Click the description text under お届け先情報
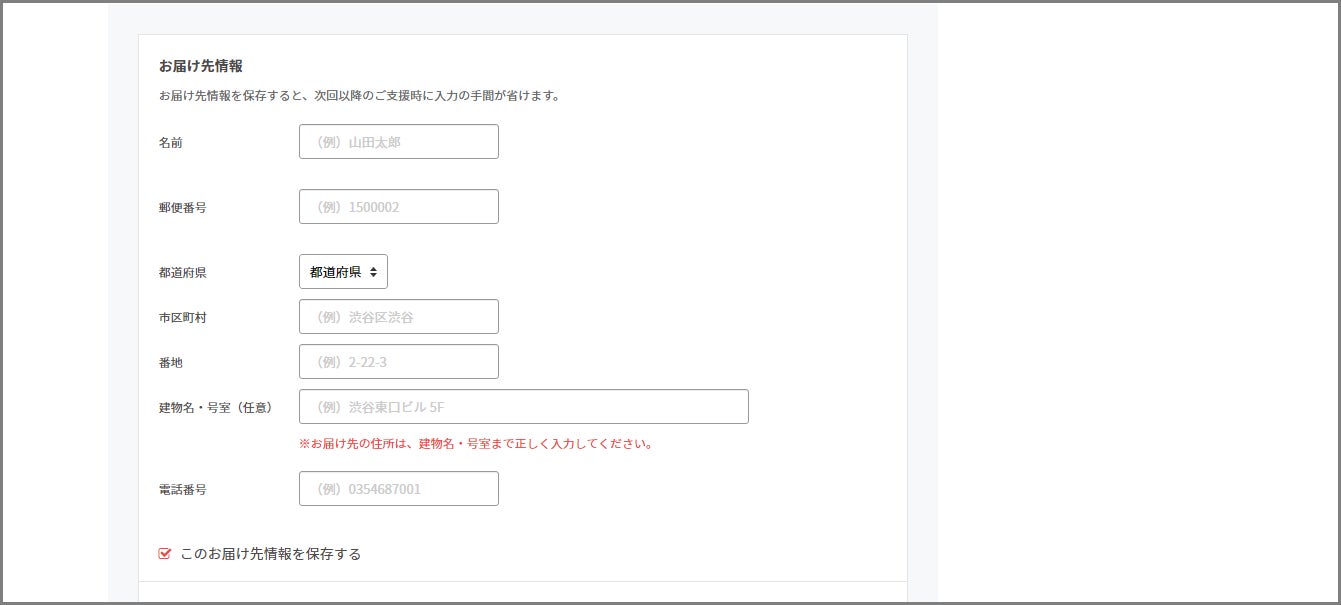Image resolution: width=1341 pixels, height=605 pixels. [x=359, y=96]
